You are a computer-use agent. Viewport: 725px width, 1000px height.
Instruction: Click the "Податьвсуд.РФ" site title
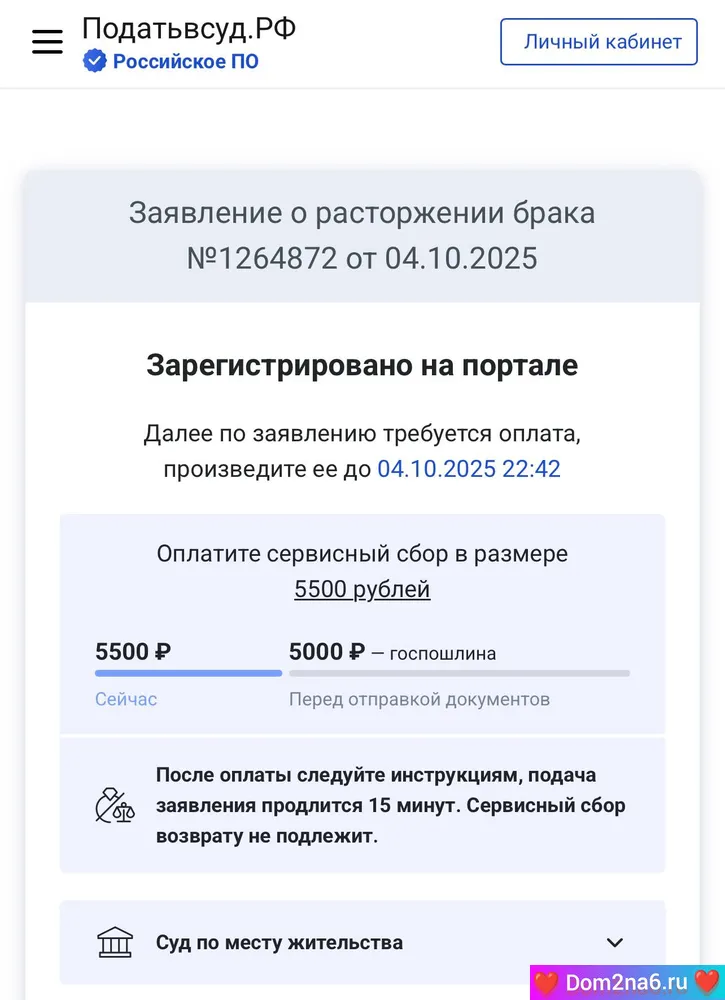[x=188, y=28]
